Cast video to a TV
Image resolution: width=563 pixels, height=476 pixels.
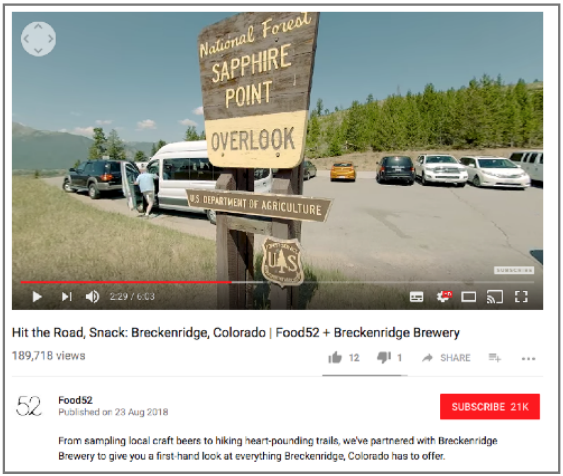coord(494,297)
